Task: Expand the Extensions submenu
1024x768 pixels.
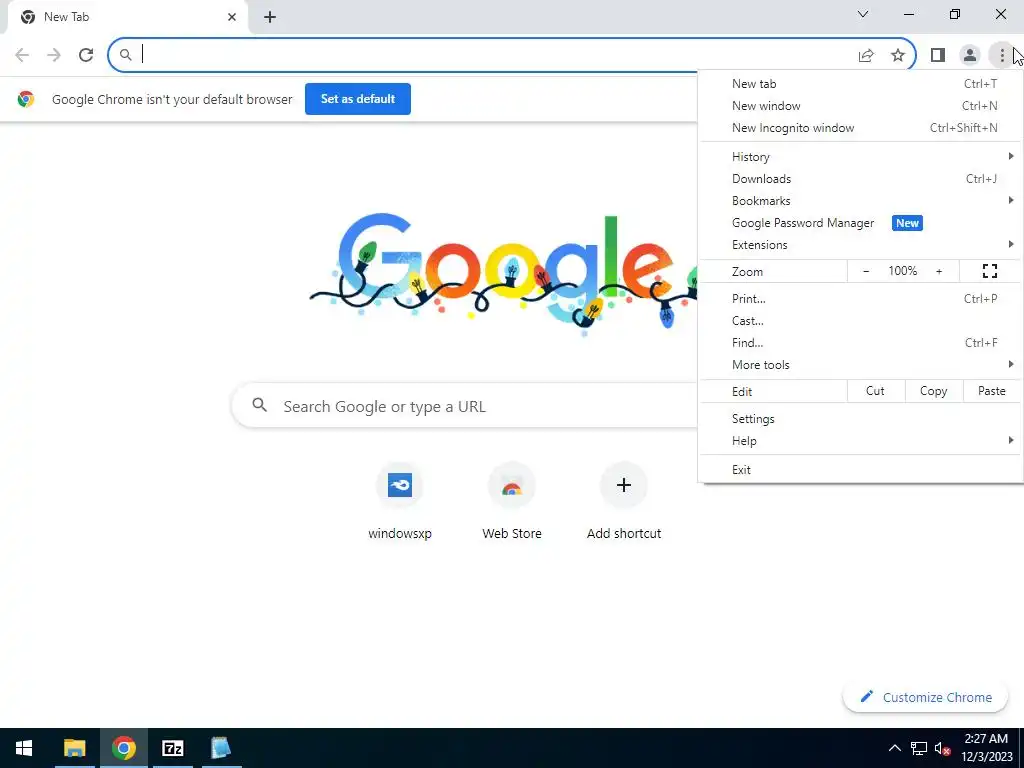Action: (861, 245)
